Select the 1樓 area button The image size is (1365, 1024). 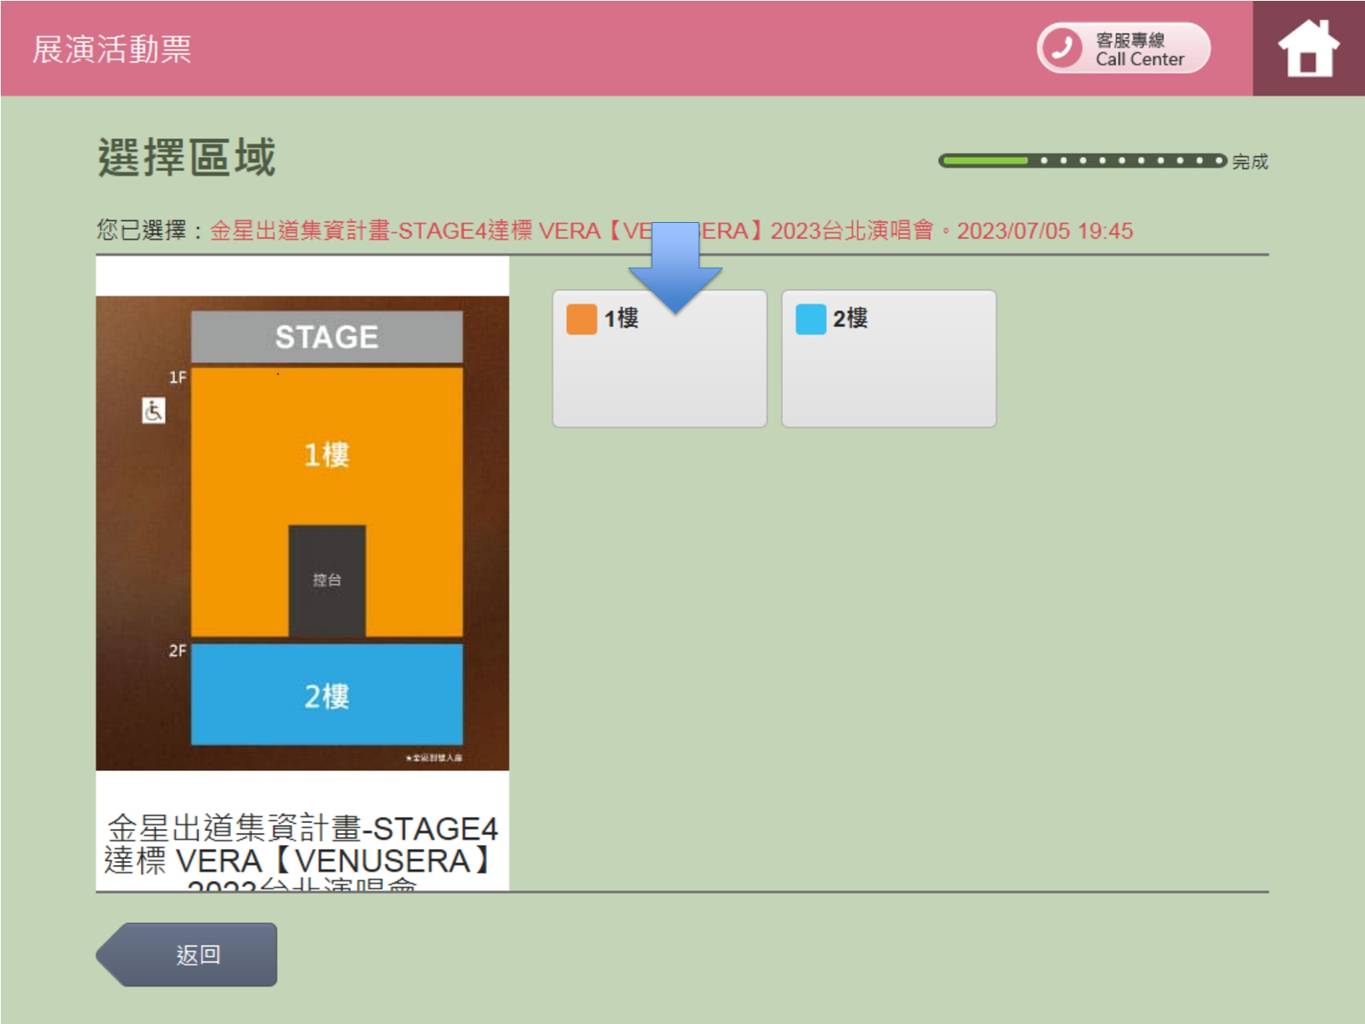tap(659, 359)
